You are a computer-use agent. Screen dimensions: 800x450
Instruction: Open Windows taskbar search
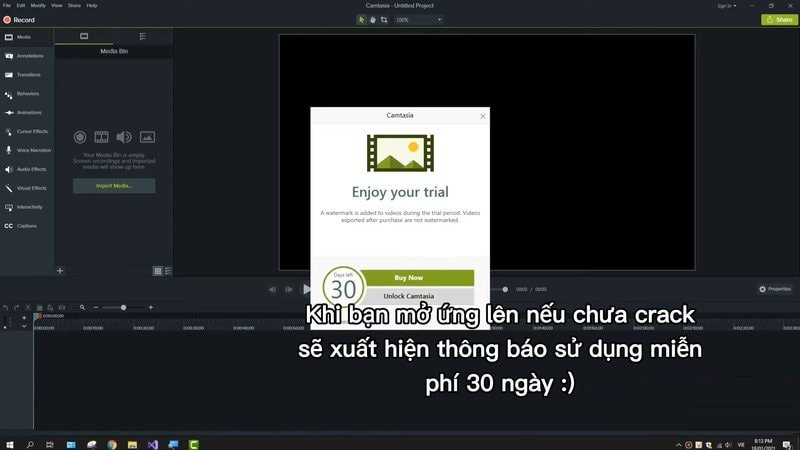pos(30,445)
